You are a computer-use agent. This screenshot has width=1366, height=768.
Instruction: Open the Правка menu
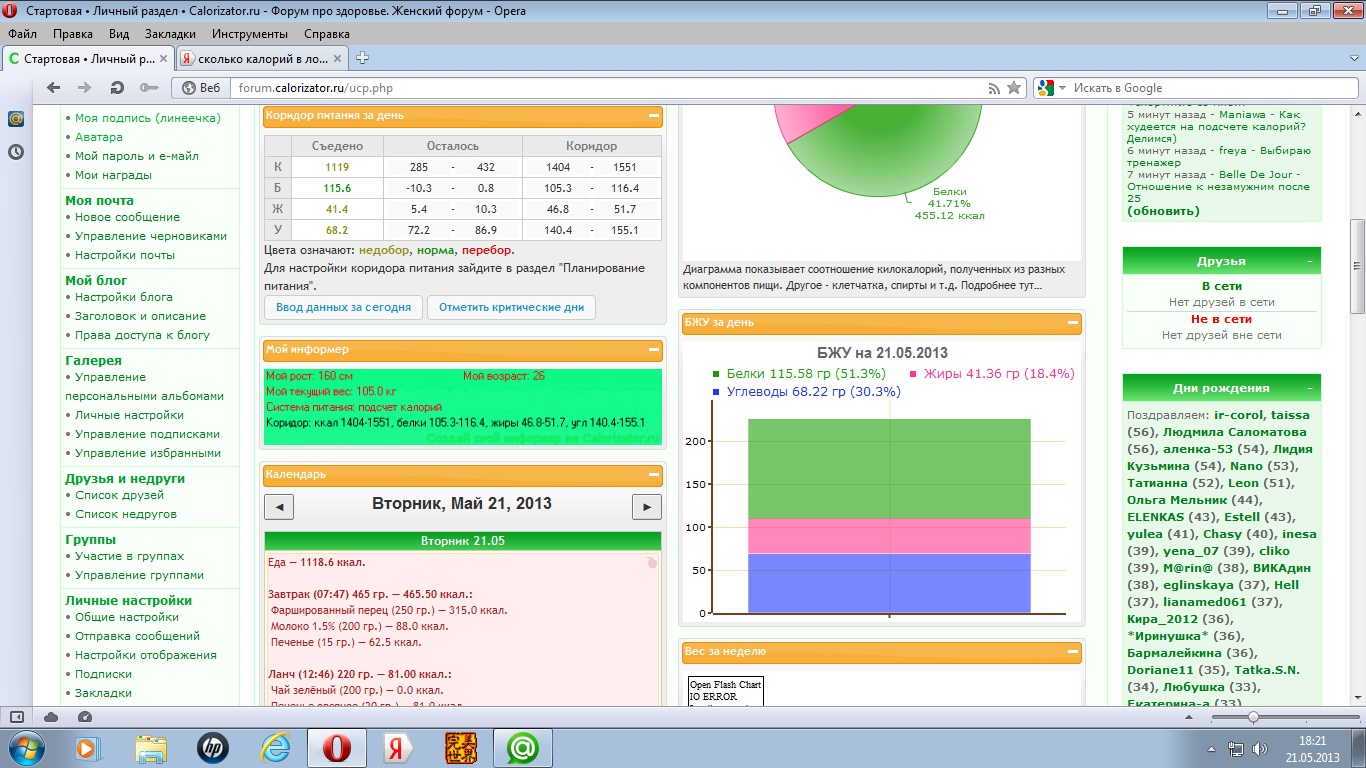tap(73, 33)
